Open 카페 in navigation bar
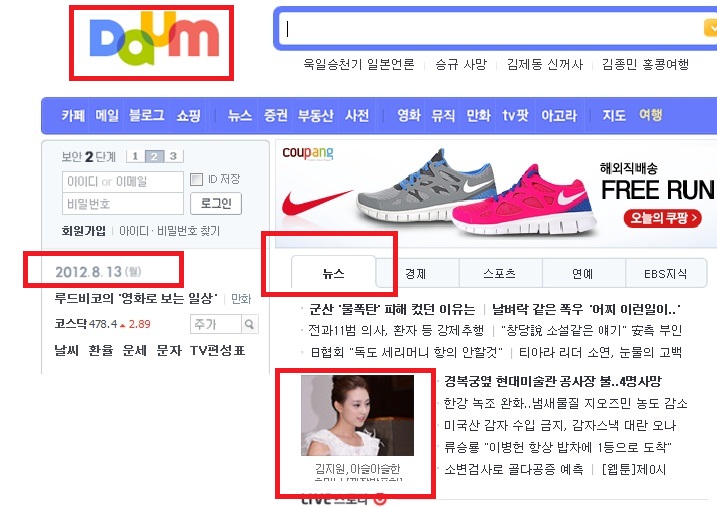Image resolution: width=717 pixels, height=508 pixels. 74,115
